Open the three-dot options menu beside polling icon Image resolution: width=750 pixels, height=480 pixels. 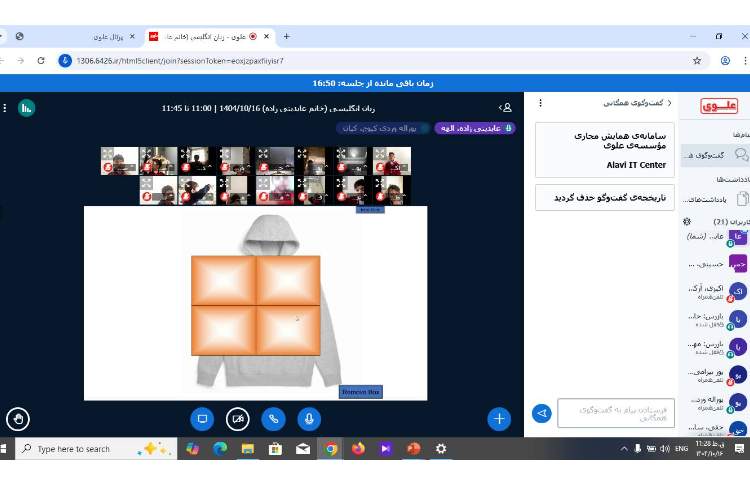5,108
